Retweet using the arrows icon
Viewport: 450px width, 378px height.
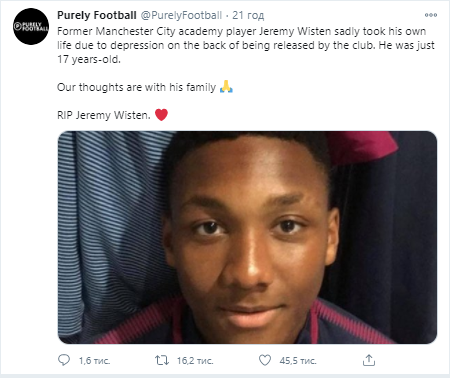coord(162,360)
